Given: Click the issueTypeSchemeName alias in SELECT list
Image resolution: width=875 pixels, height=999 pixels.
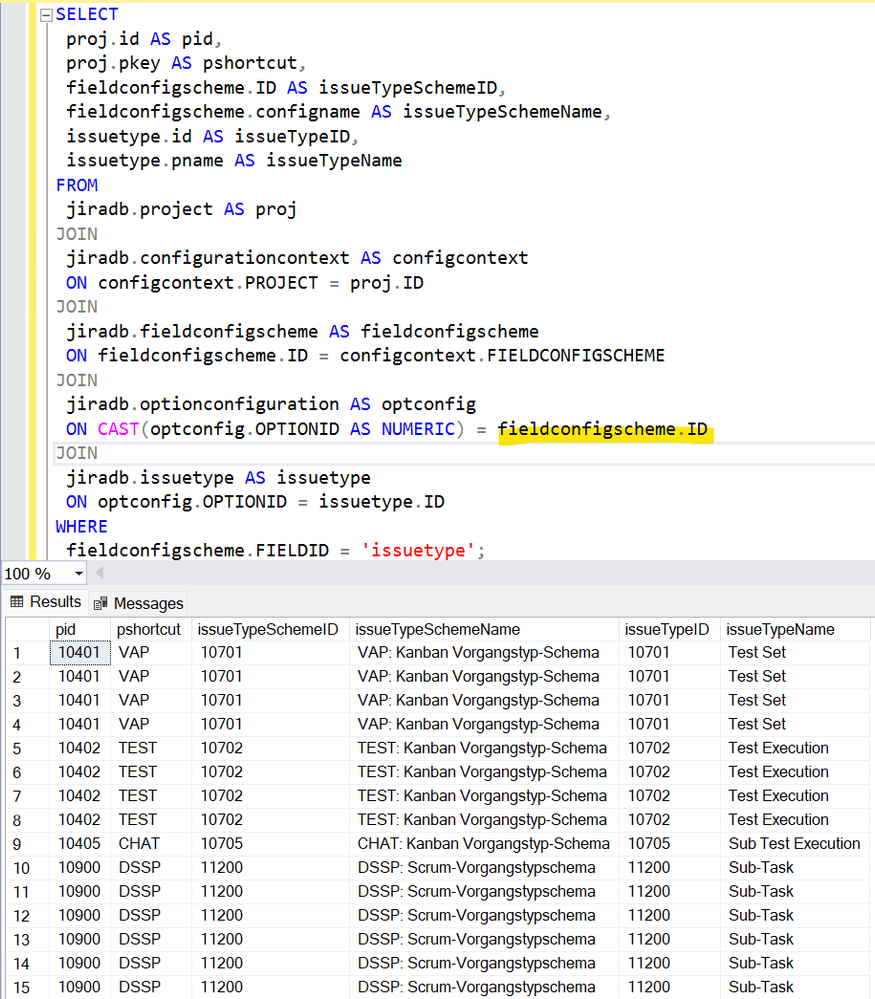Looking at the screenshot, I should tap(502, 112).
